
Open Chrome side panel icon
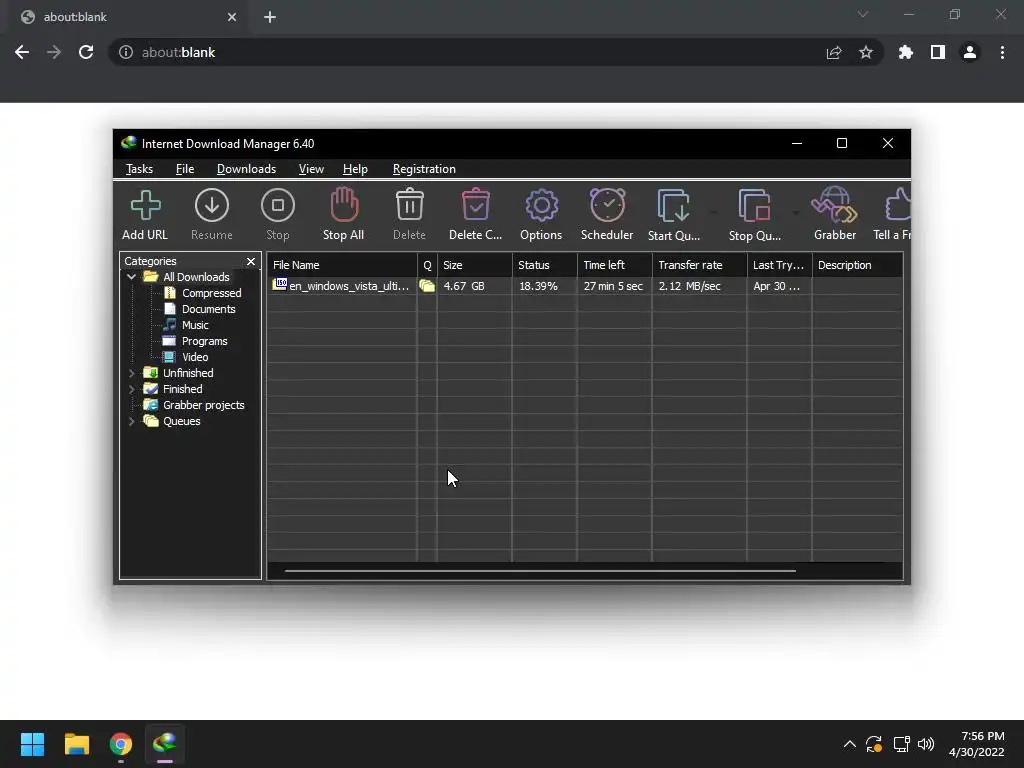(938, 52)
